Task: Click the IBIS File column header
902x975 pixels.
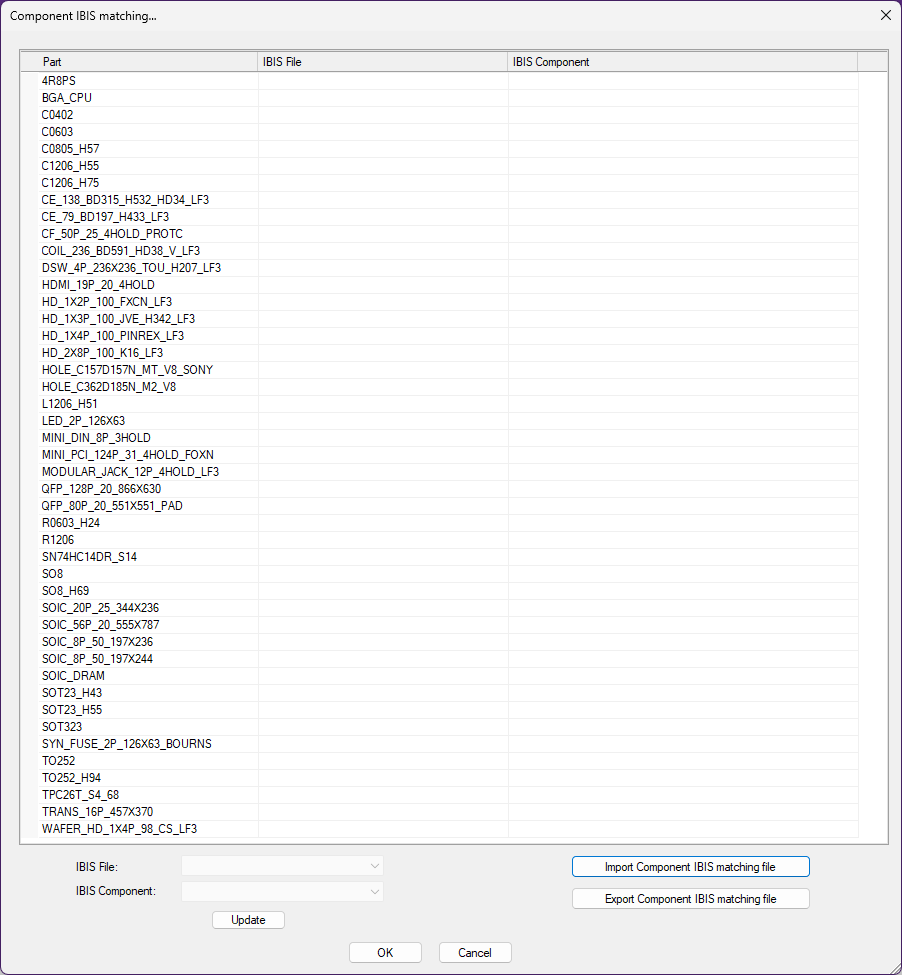Action: pos(382,62)
